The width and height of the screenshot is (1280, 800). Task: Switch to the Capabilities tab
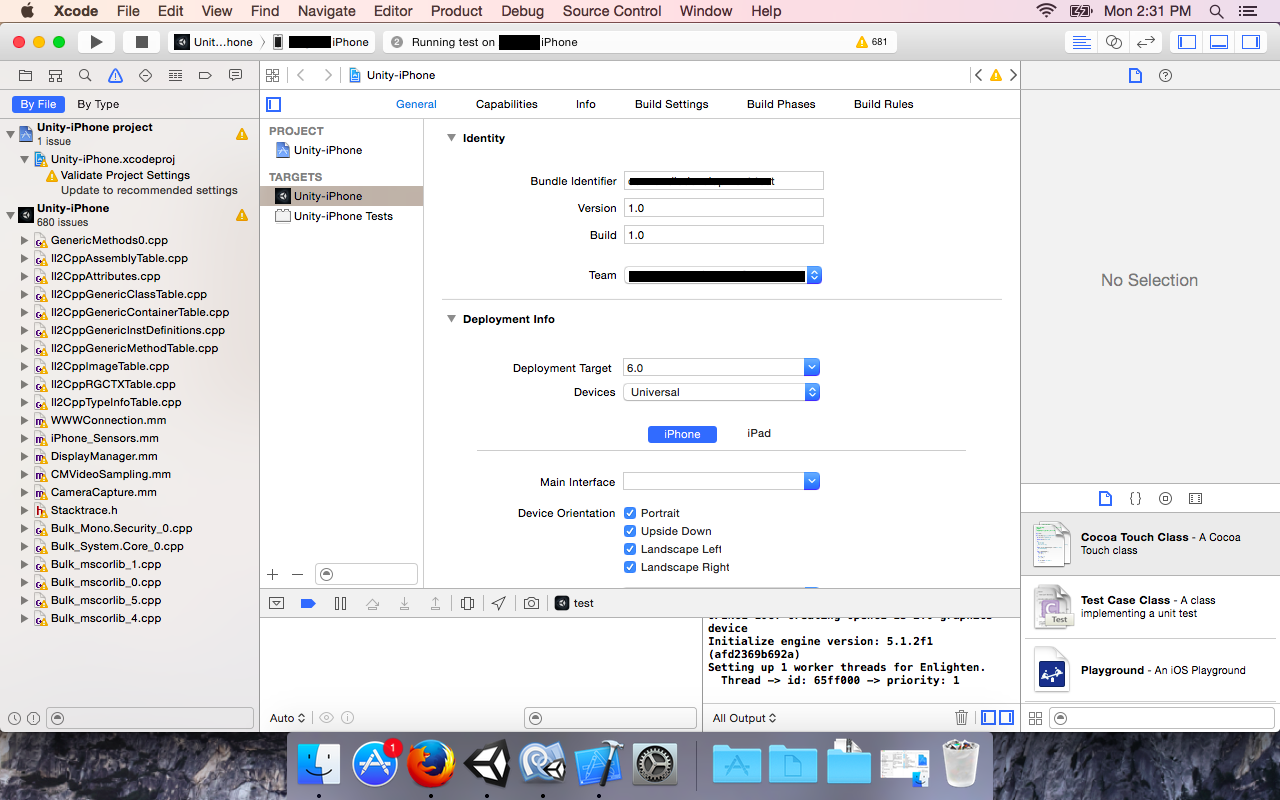pyautogui.click(x=506, y=104)
